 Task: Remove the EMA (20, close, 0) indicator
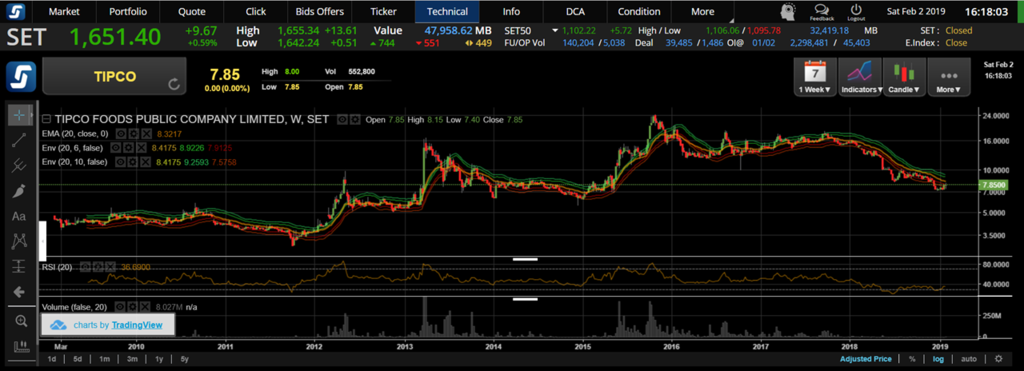pos(146,133)
